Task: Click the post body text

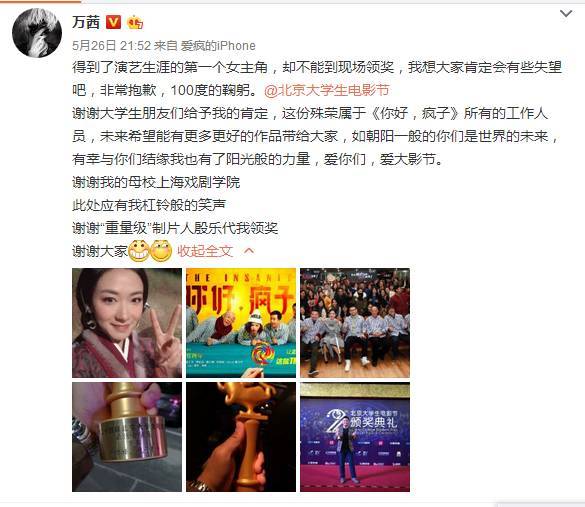Action: click(x=316, y=159)
